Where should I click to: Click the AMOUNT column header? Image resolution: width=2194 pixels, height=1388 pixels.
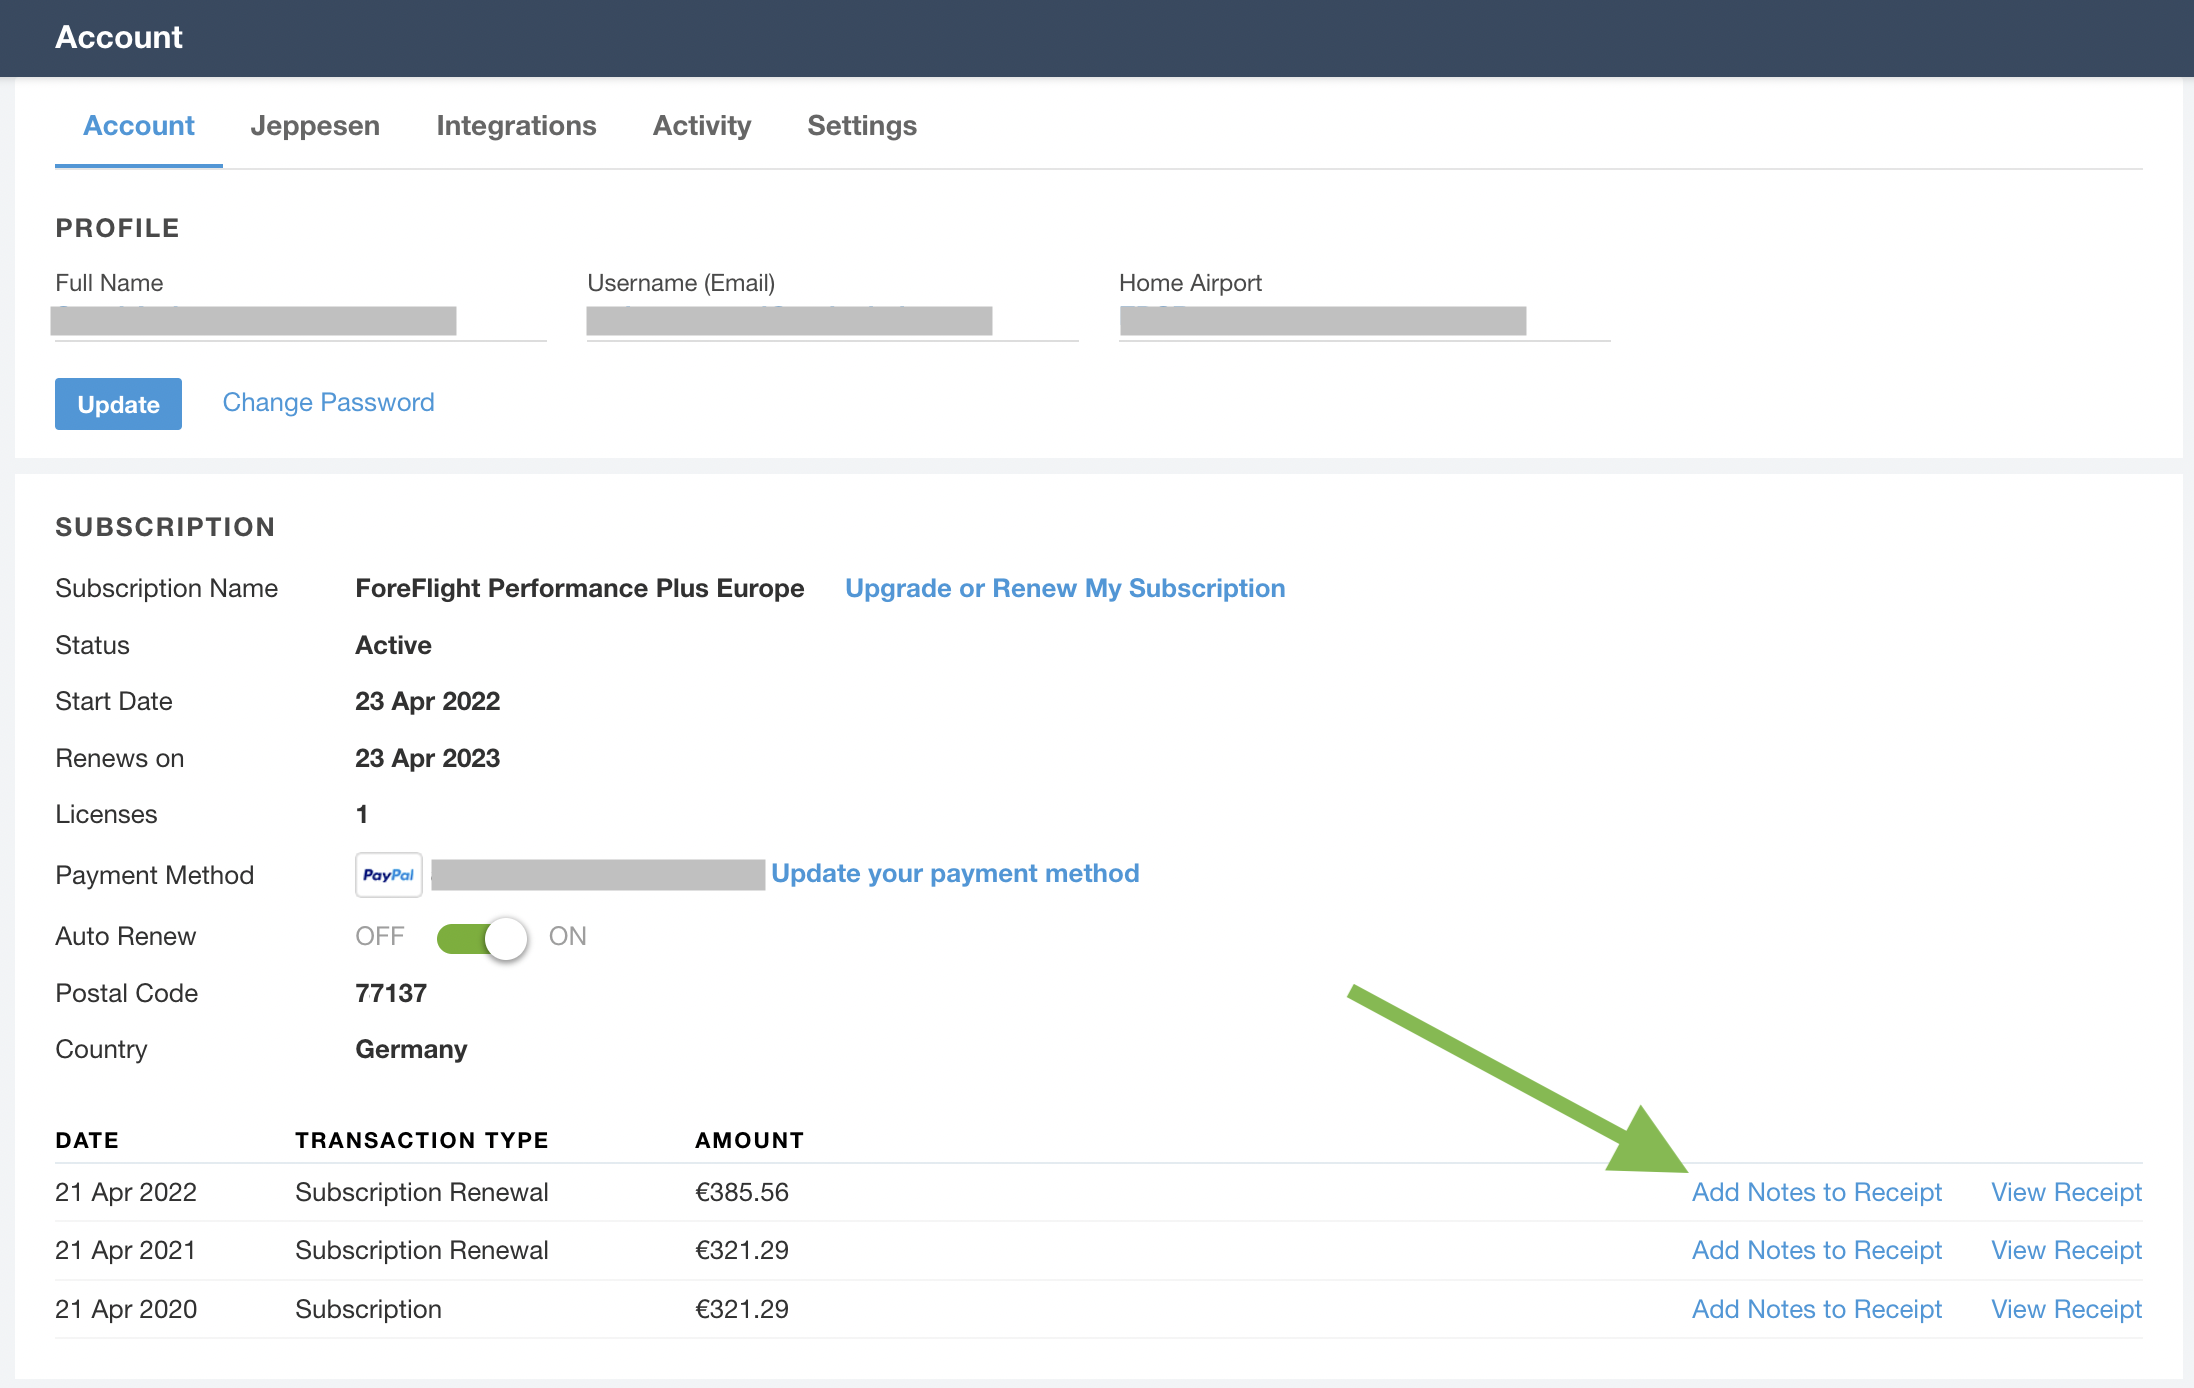pyautogui.click(x=750, y=1140)
